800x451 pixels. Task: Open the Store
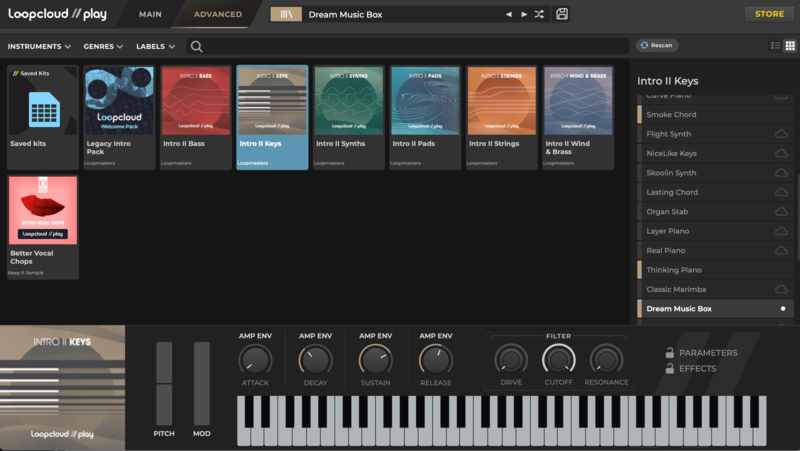pyautogui.click(x=770, y=14)
